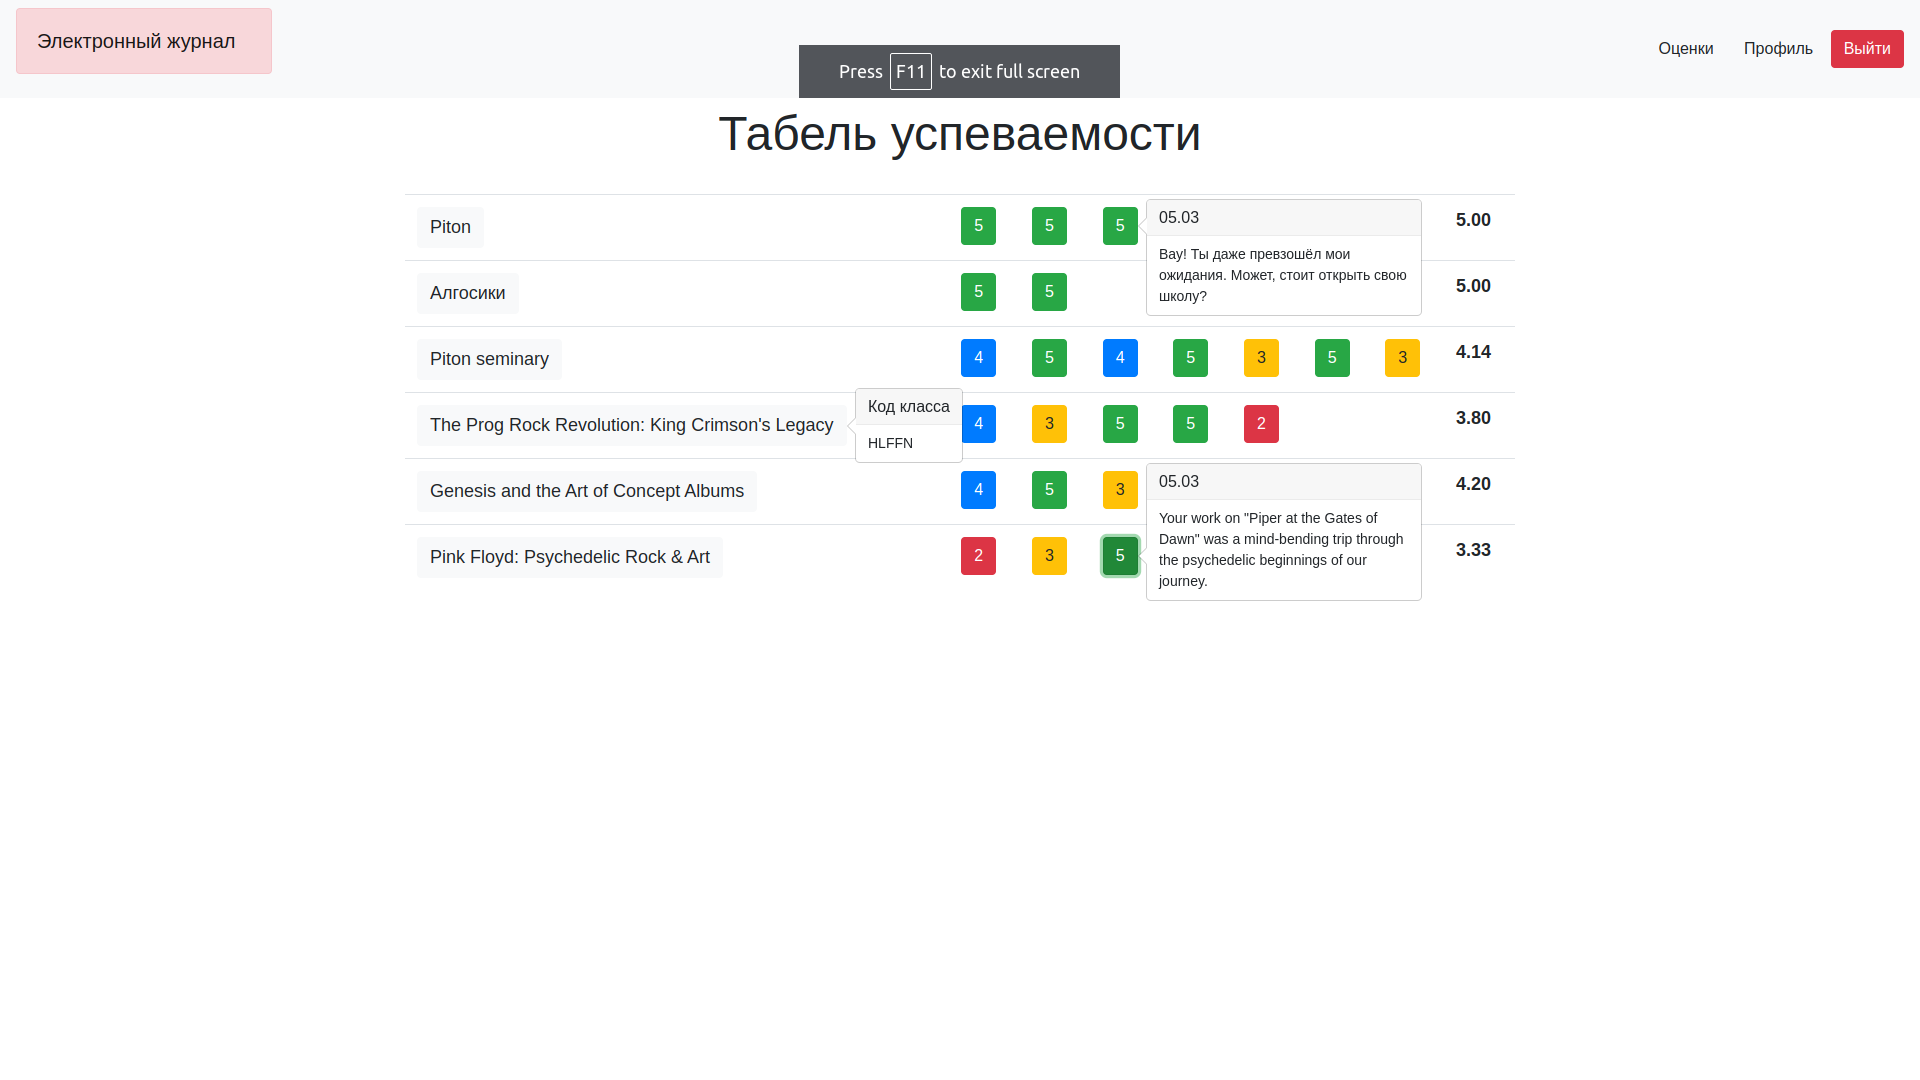Open the Алгосики subject row

coord(467,292)
